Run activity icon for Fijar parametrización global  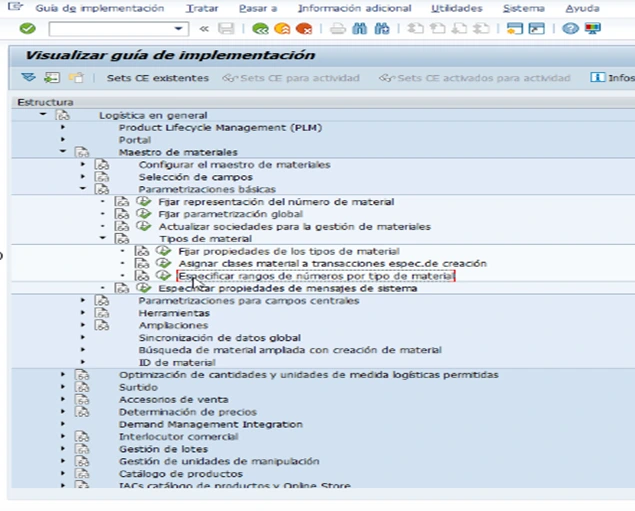coord(143,213)
